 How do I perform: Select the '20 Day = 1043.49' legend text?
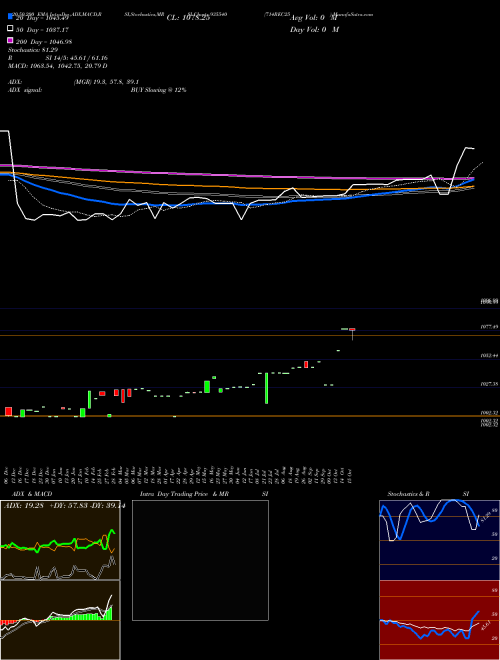pos(42,18)
